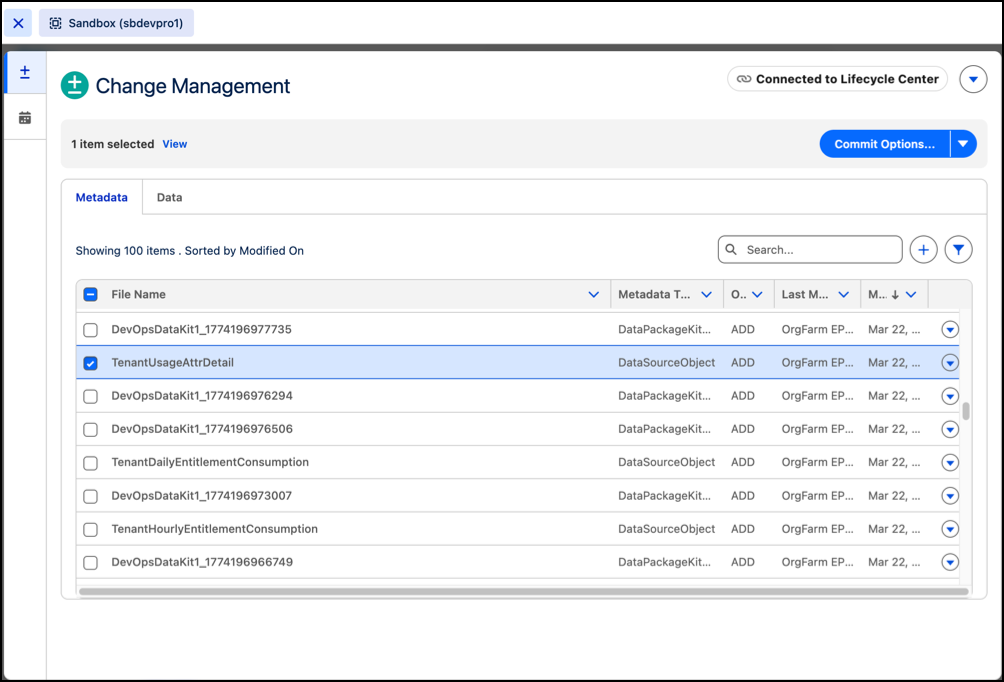Click the DevOpsDataKit1_1774196973007 file name
The width and height of the screenshot is (1004, 682).
201,496
